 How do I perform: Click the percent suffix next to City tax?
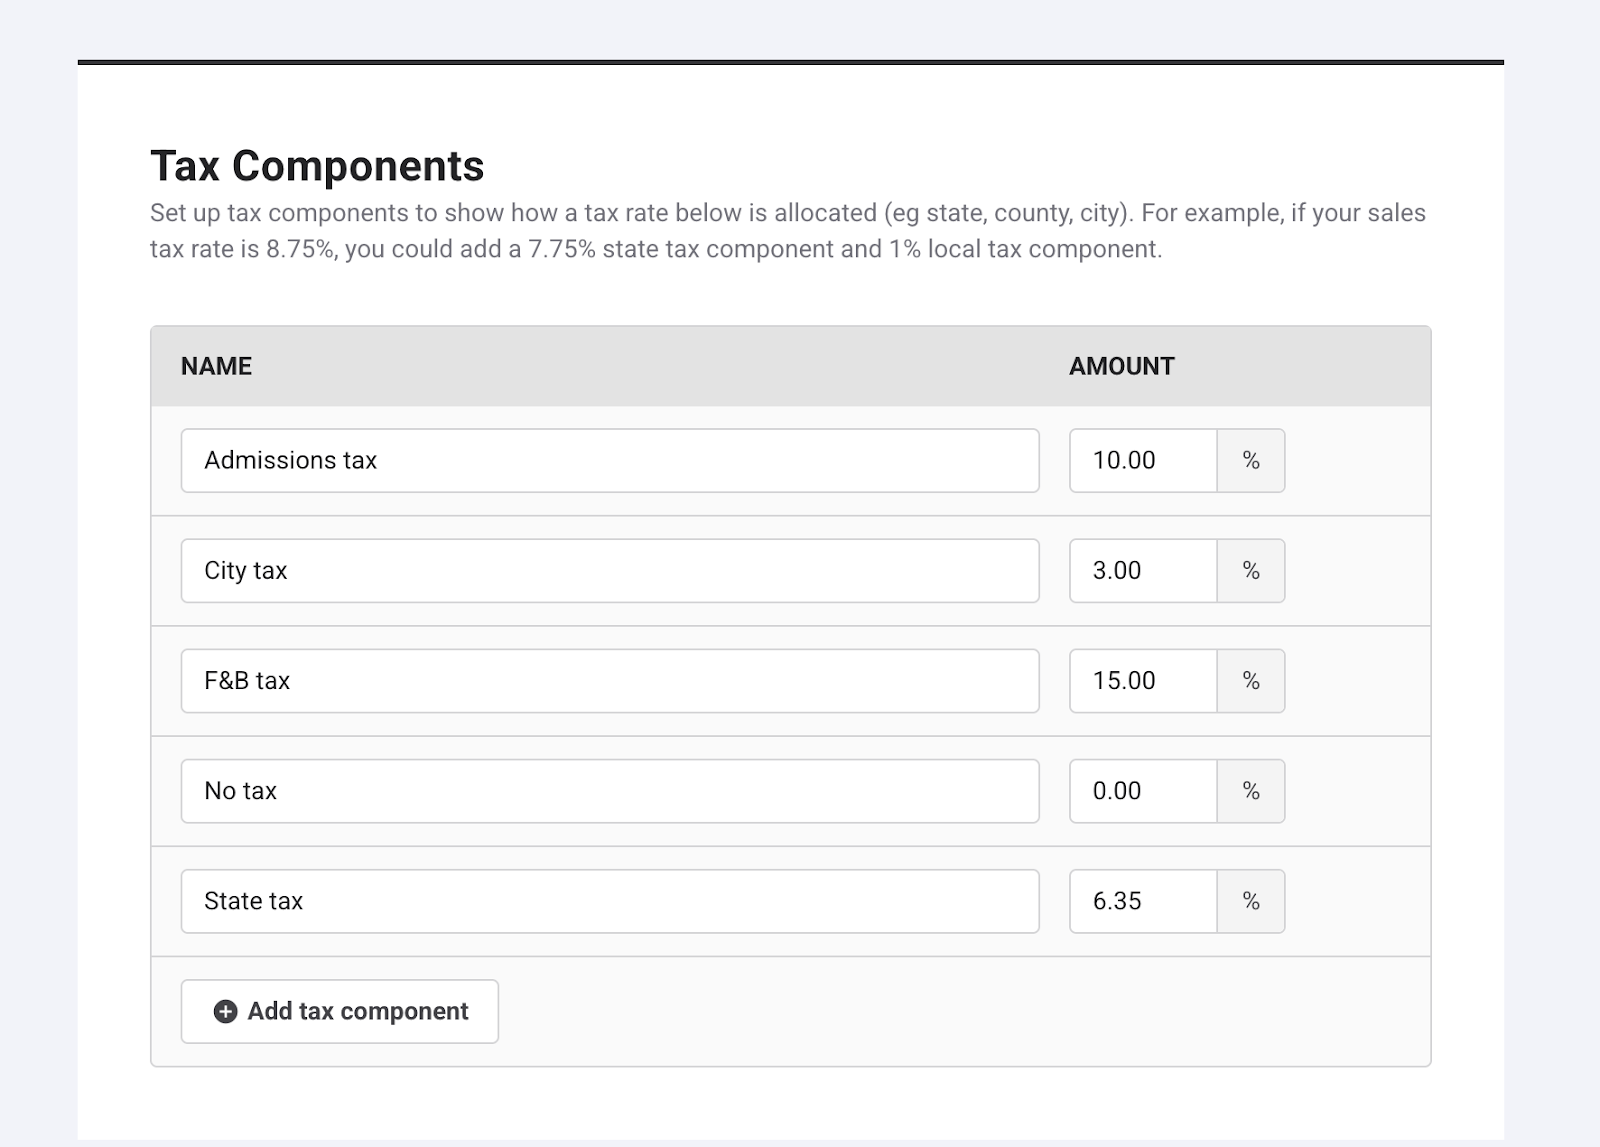click(1250, 571)
